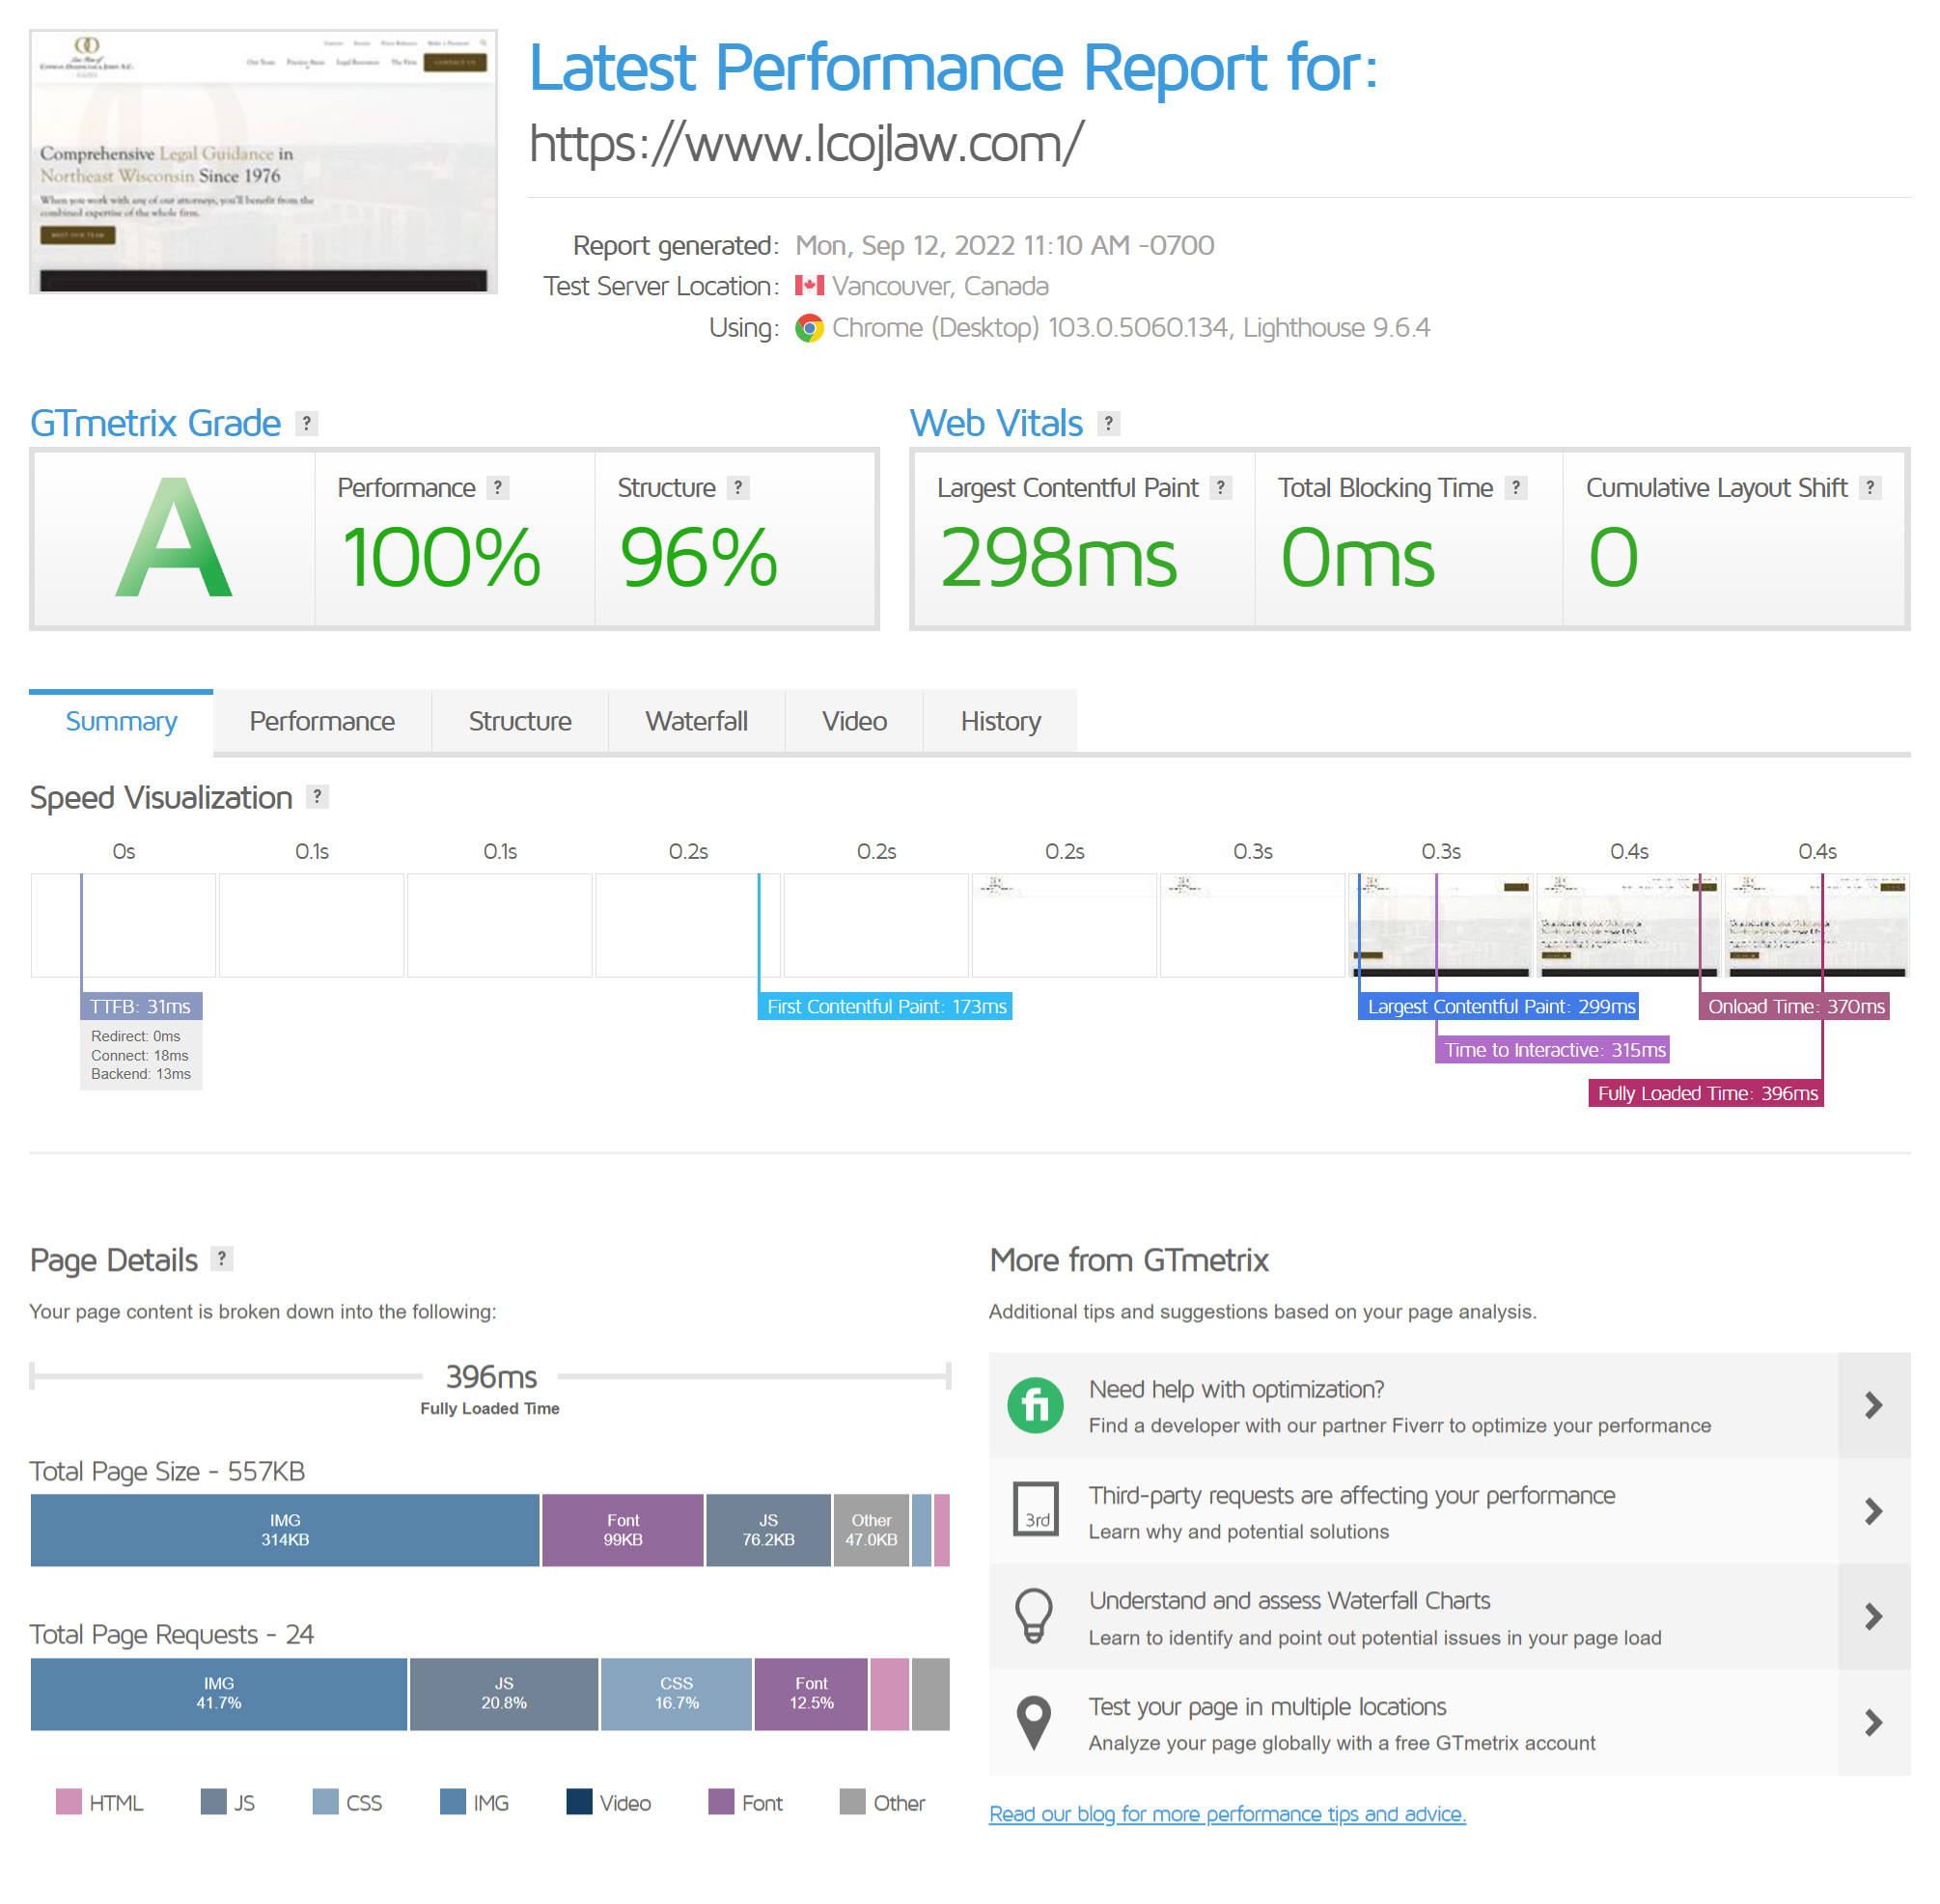This screenshot has height=1904, width=1940.
Task: Open the blog performance tips link
Action: [1227, 1814]
